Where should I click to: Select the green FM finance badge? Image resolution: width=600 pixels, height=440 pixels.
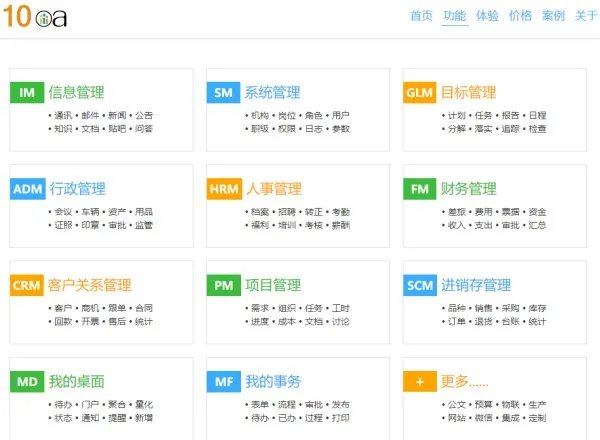coord(419,189)
